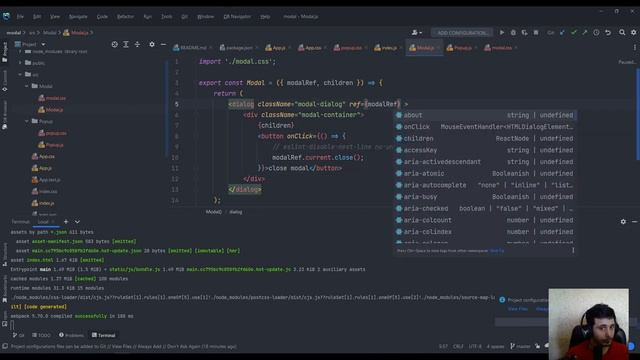Open the Project tool window stripe button
The width and height of the screenshot is (640, 360).
coord(4,51)
